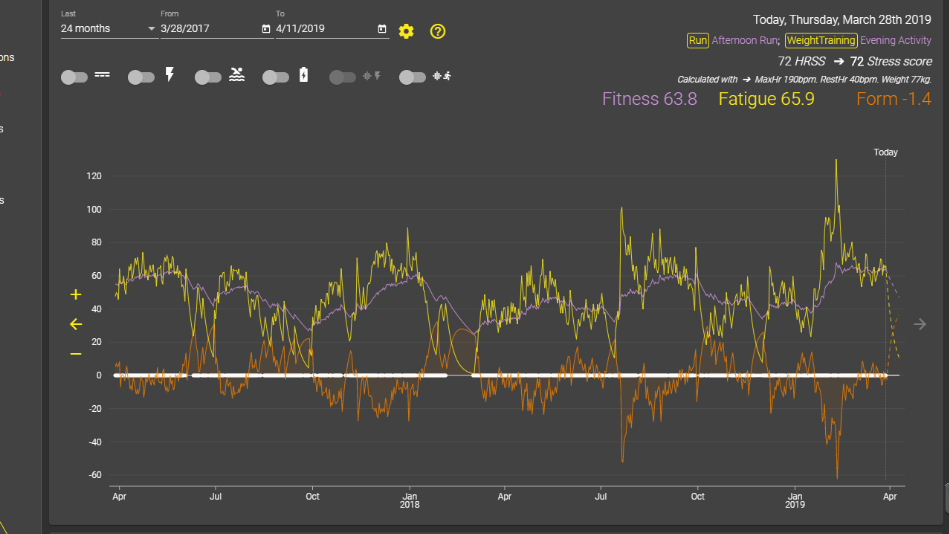Toggle the switch beside lightning bolt icon

141,77
